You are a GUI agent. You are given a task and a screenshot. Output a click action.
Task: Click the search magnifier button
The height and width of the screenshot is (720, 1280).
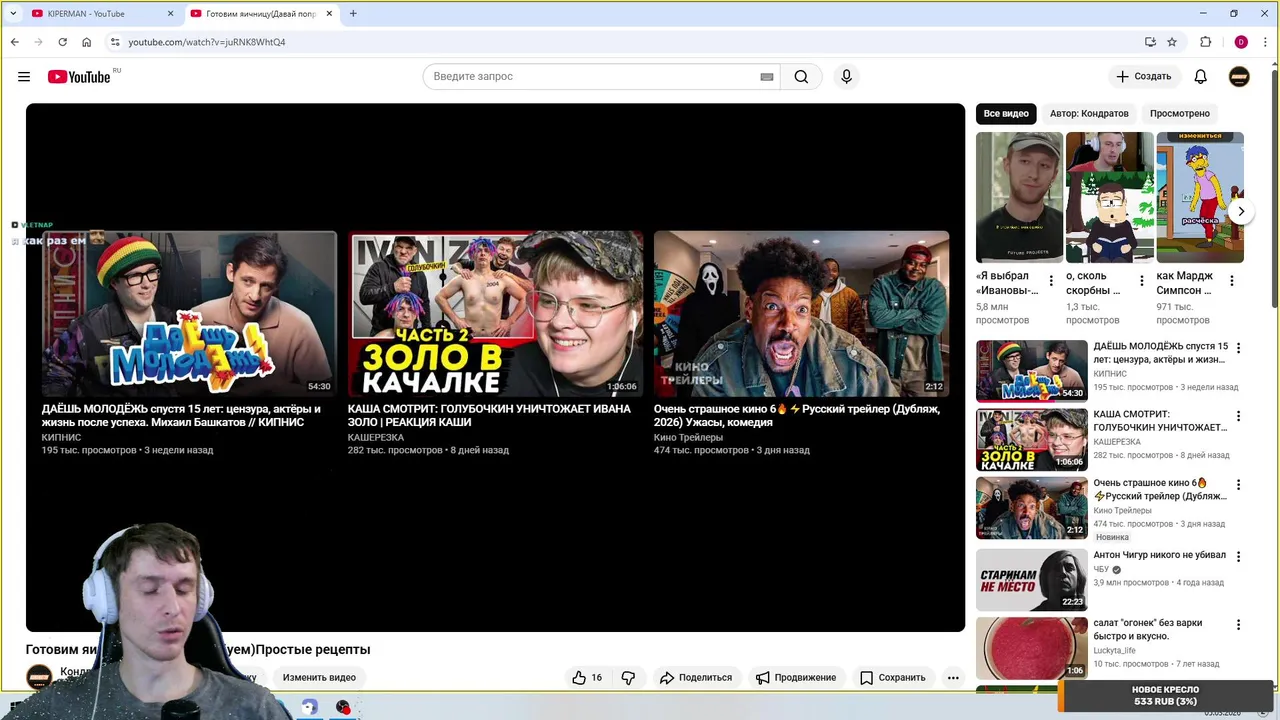click(801, 77)
